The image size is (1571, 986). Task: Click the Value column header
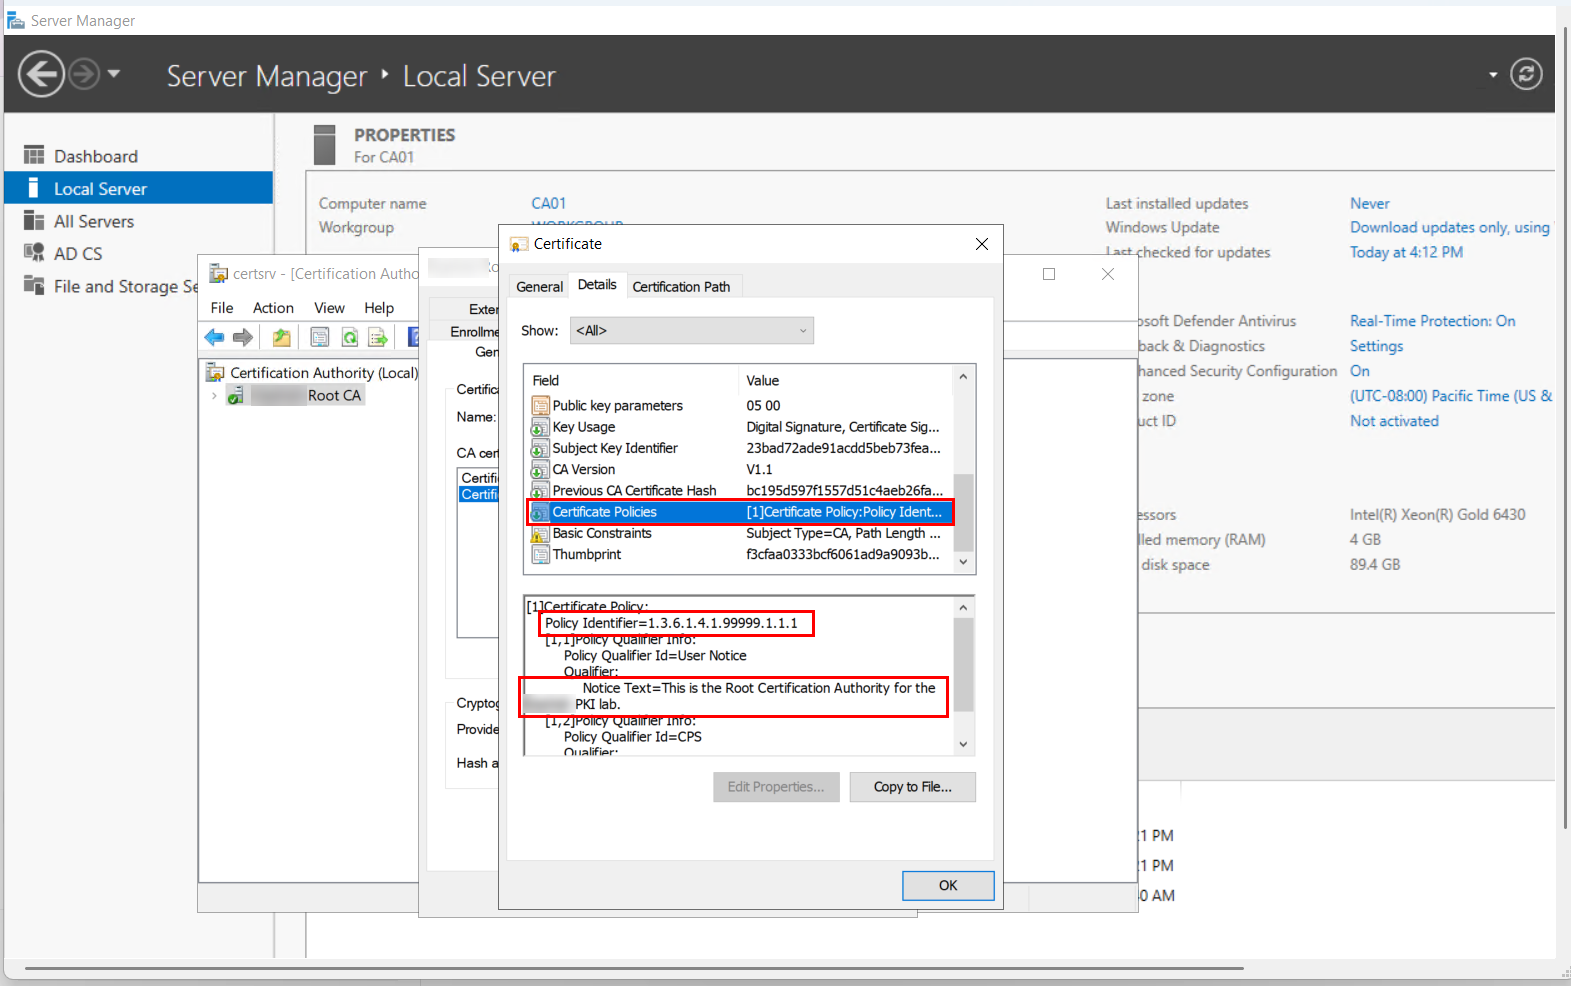[846, 381]
